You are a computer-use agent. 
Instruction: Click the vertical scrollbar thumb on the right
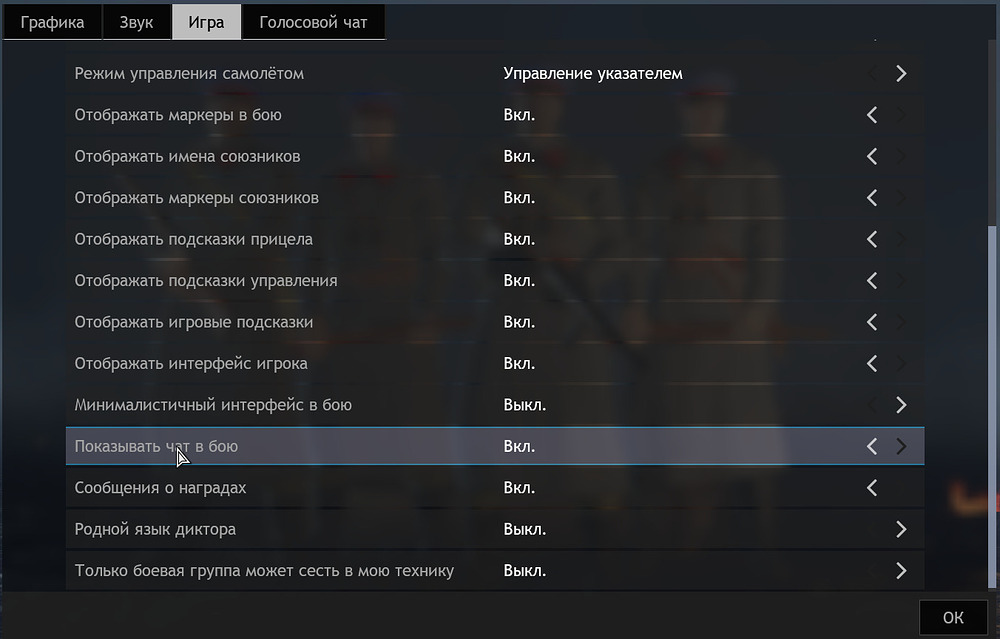click(992, 407)
